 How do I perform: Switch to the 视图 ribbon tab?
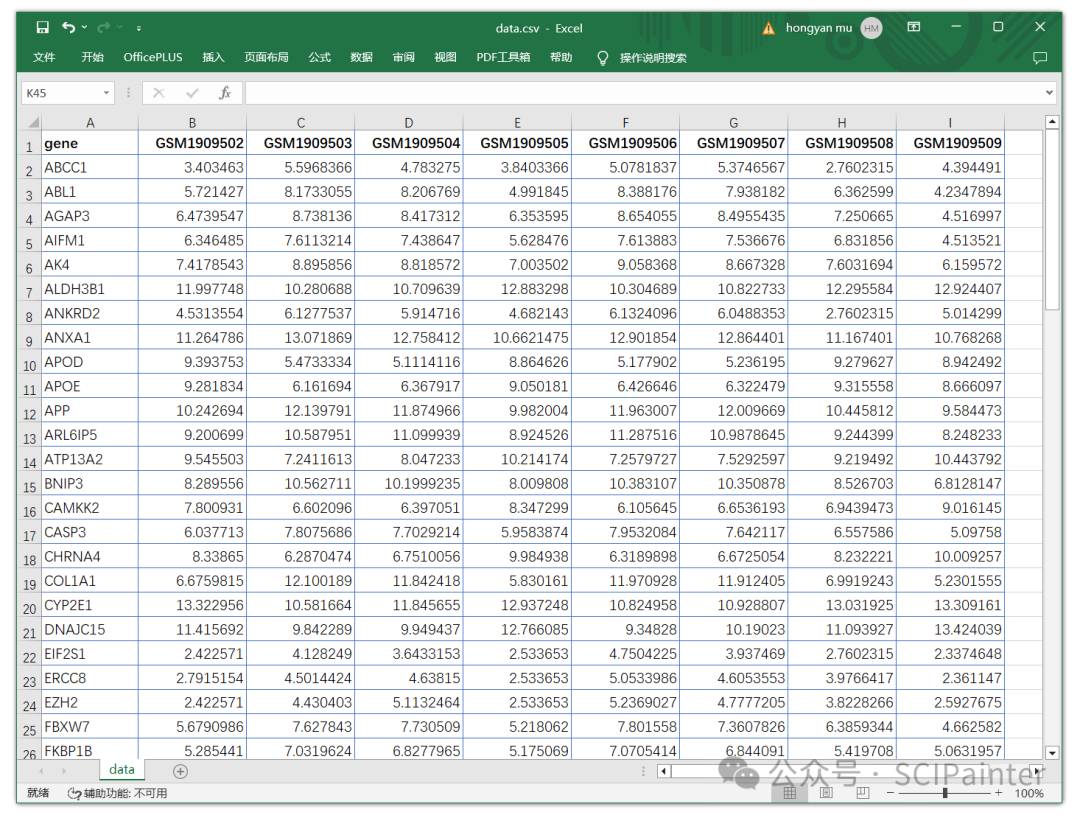446,57
